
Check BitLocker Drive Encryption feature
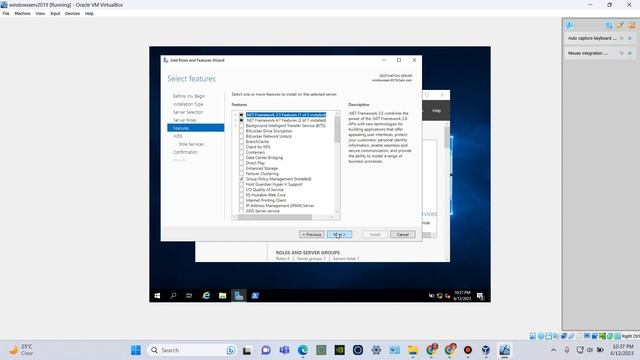(241, 131)
